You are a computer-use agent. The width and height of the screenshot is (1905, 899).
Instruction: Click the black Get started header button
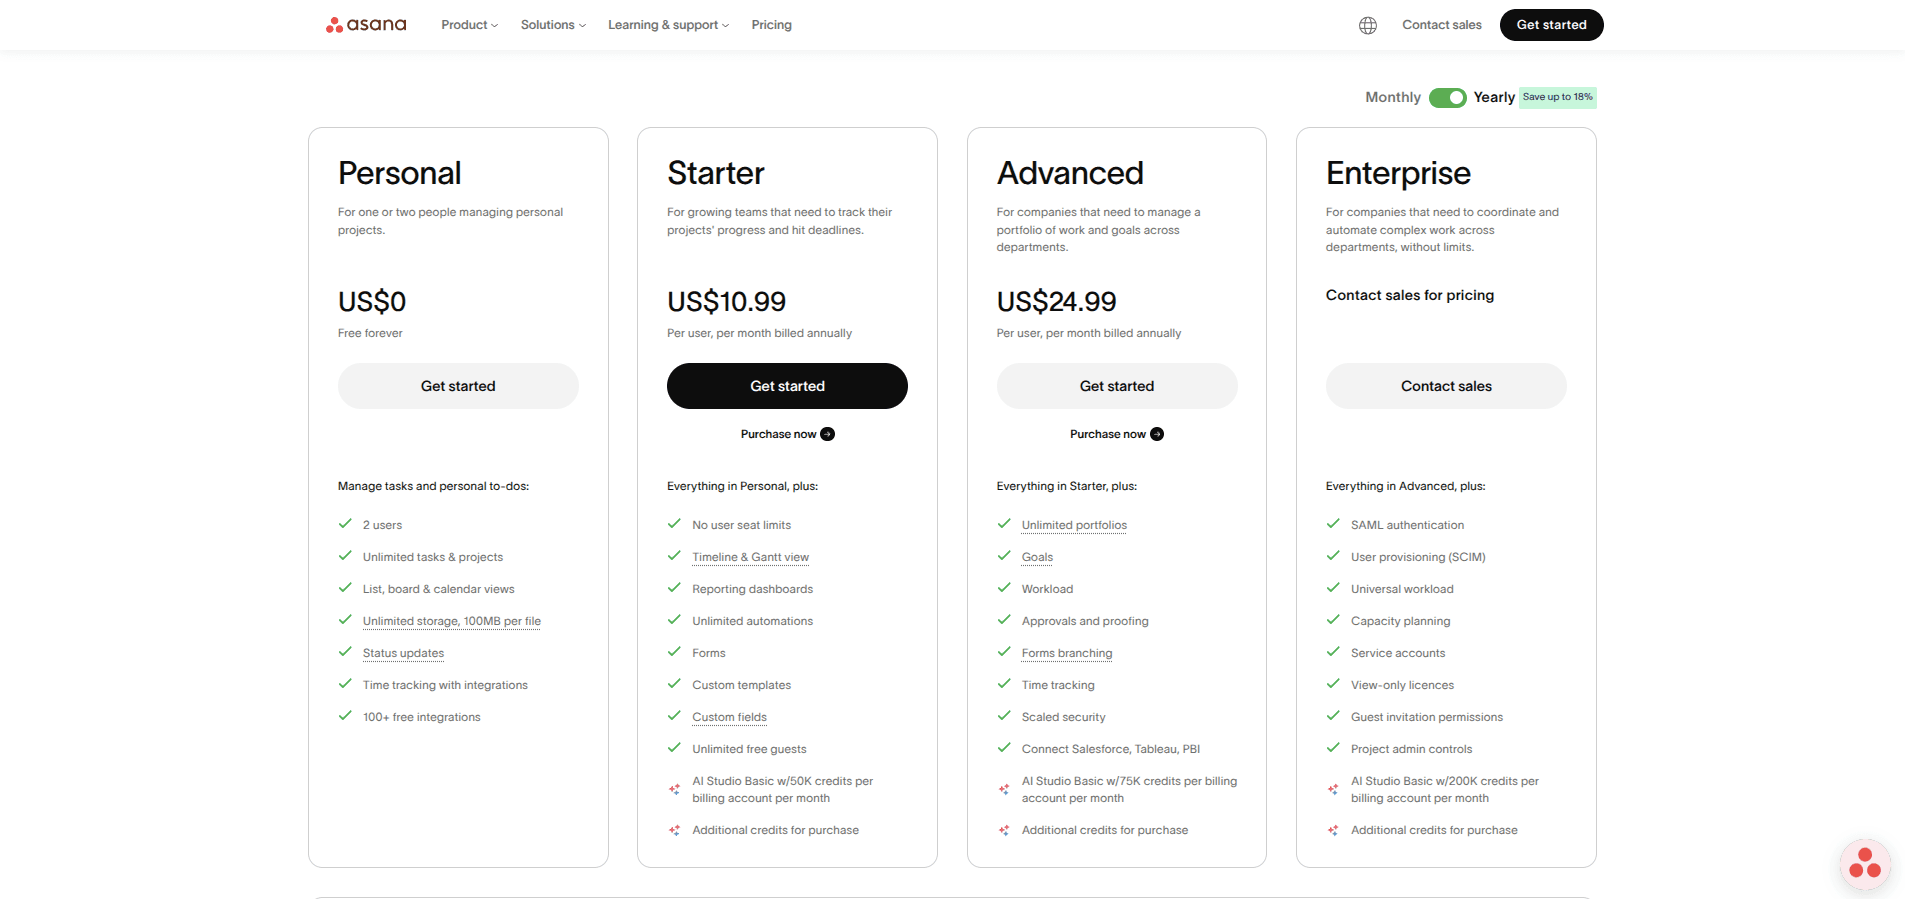click(1551, 25)
